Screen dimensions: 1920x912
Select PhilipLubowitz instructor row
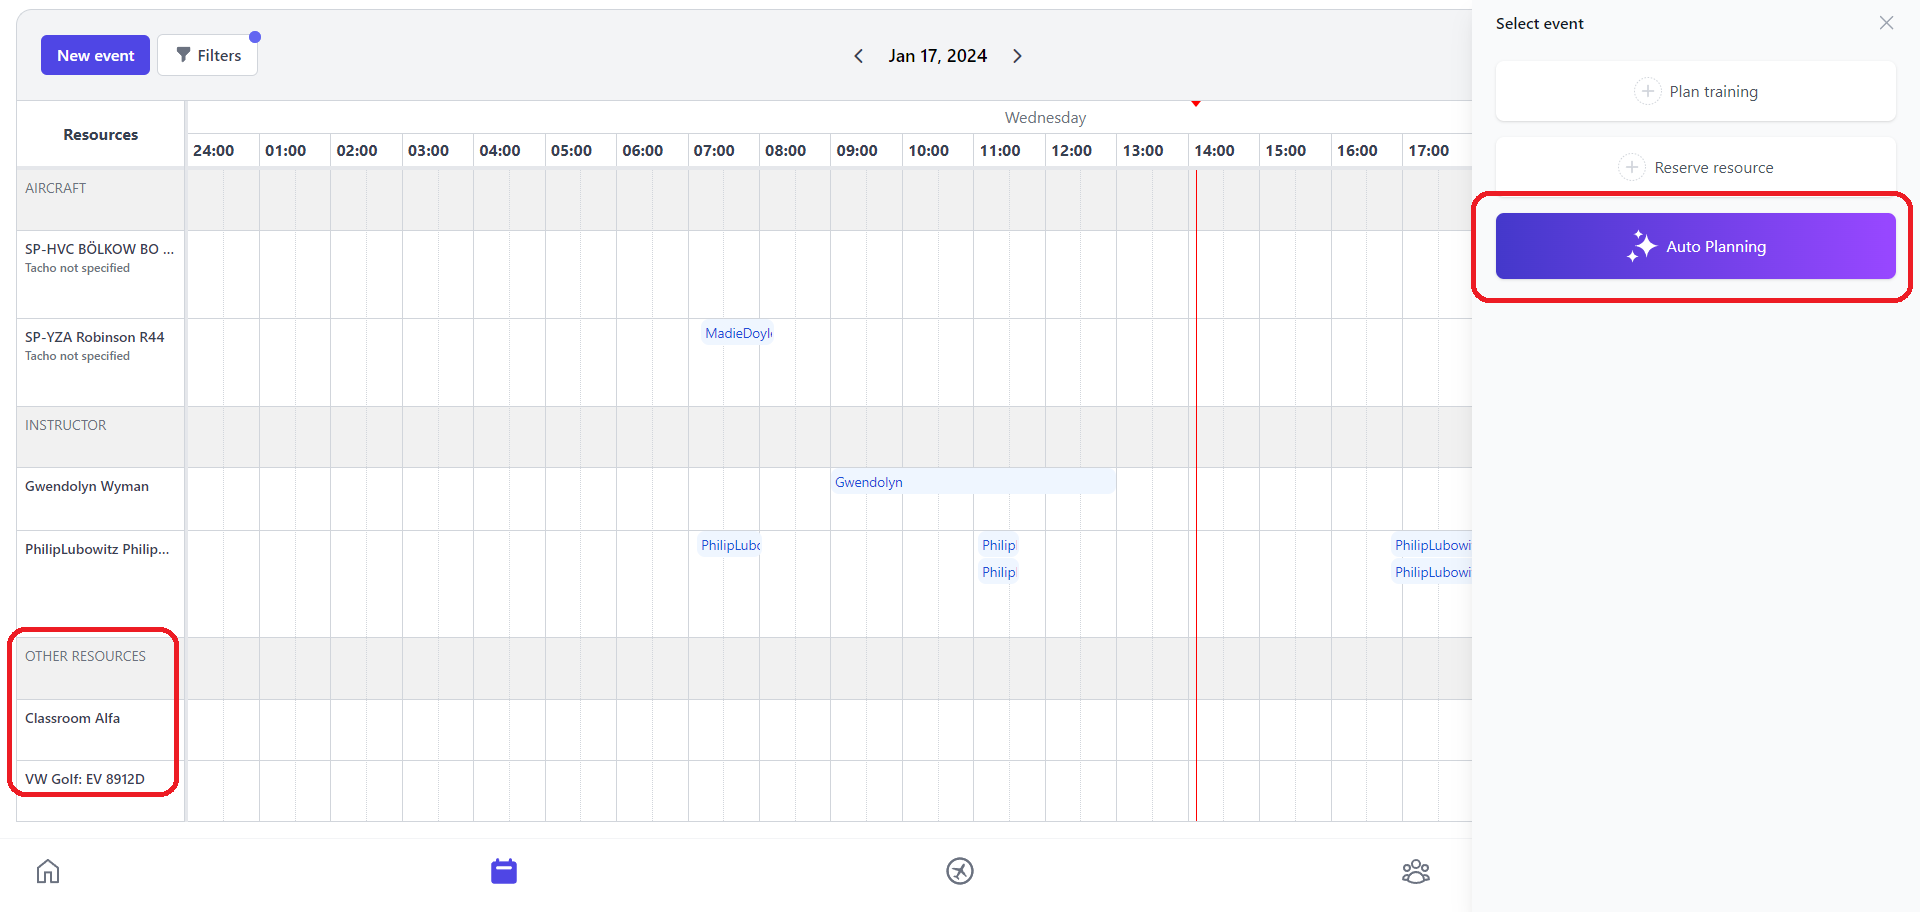100,584
